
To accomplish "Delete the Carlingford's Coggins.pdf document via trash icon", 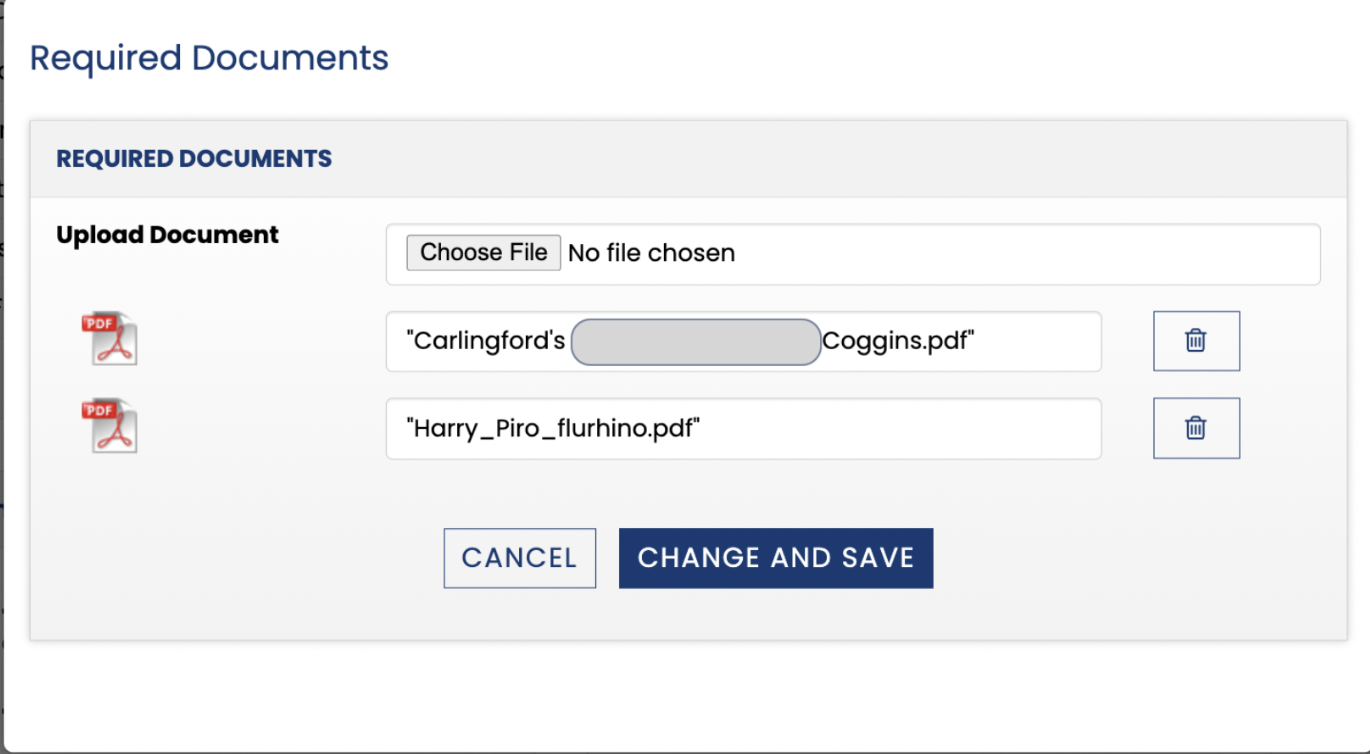I will pyautogui.click(x=1196, y=341).
